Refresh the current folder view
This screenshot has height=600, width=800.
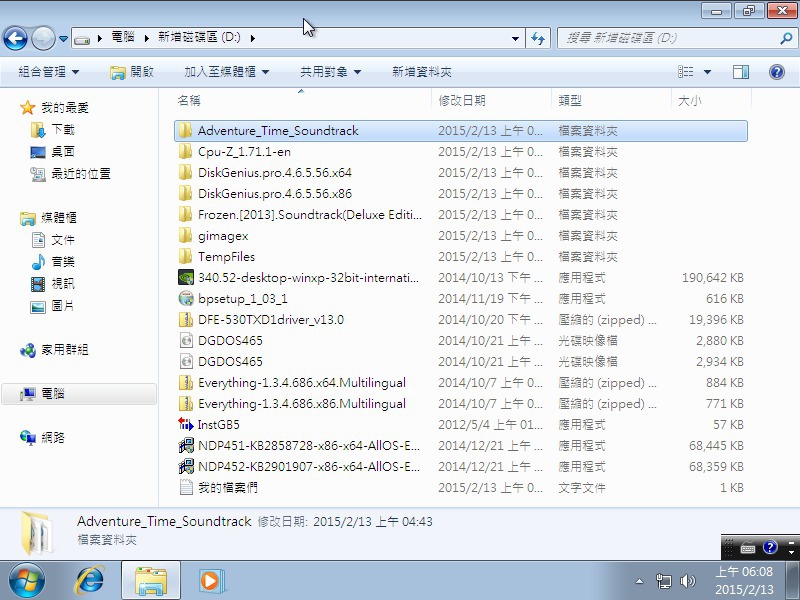pos(538,38)
